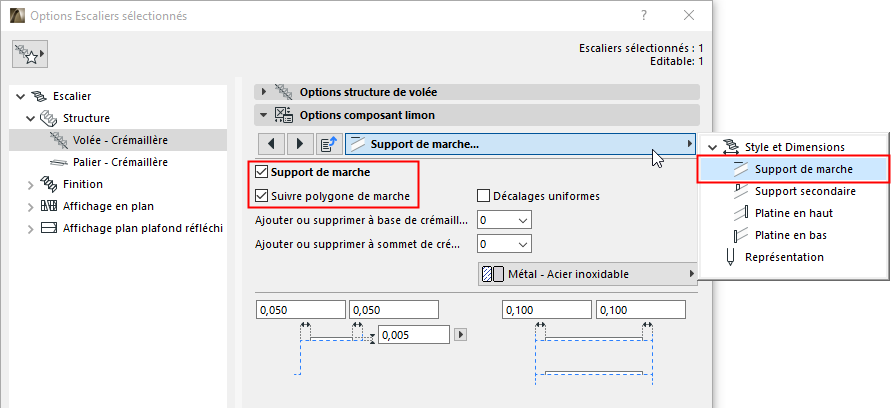Click the small arrow beside 0,005 field
Screen dimensions: 891x408
(x=461, y=335)
